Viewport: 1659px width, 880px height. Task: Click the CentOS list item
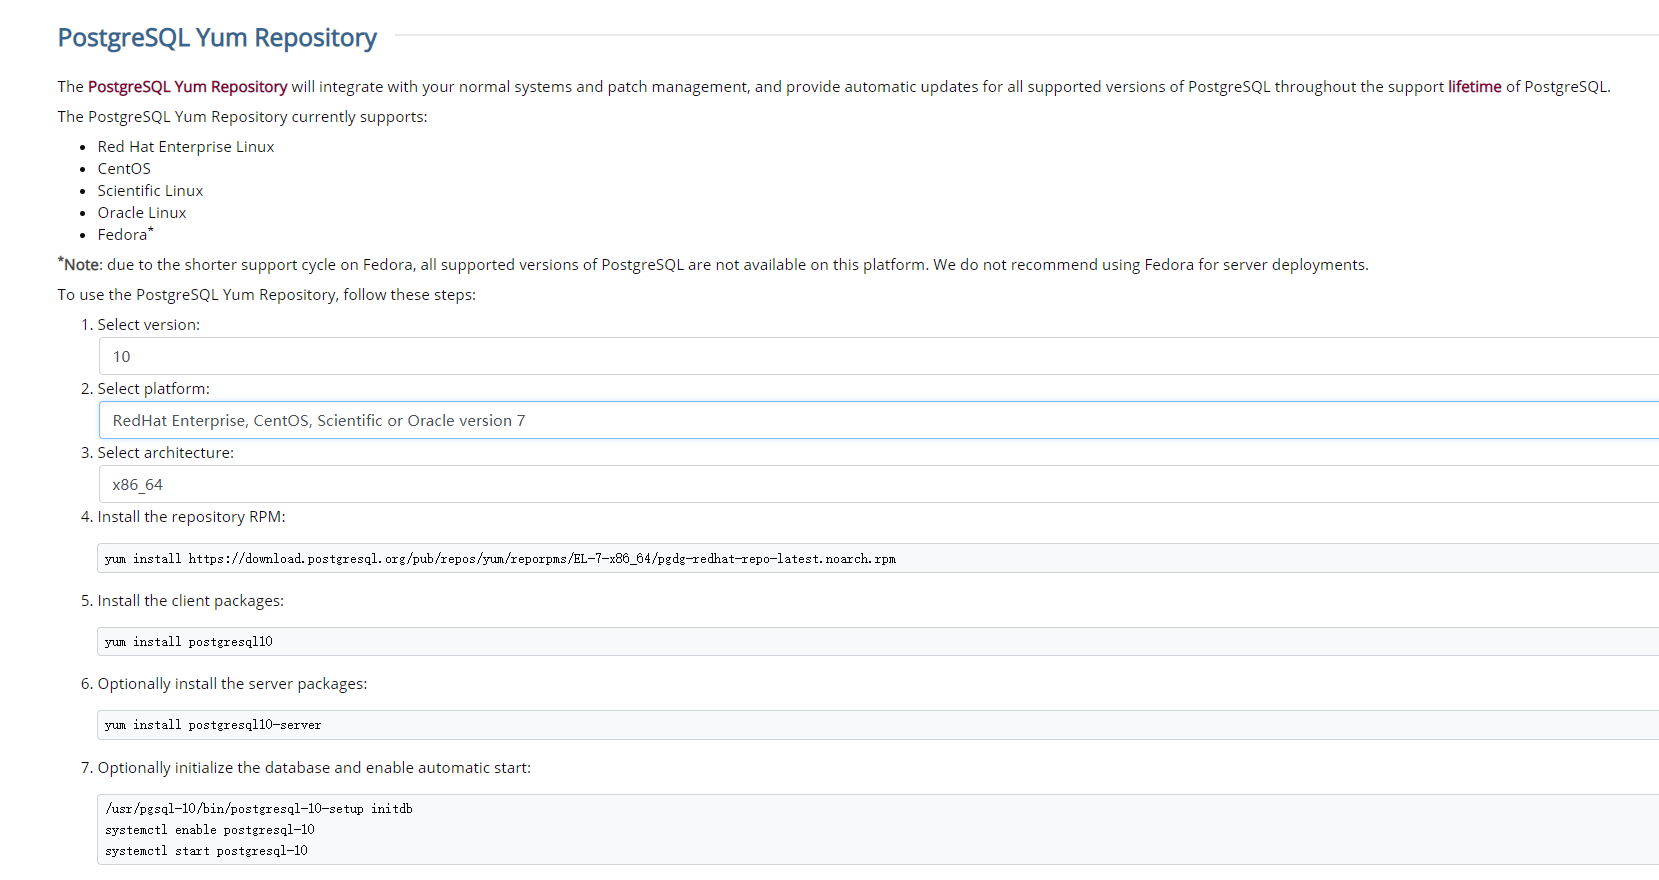tap(124, 169)
